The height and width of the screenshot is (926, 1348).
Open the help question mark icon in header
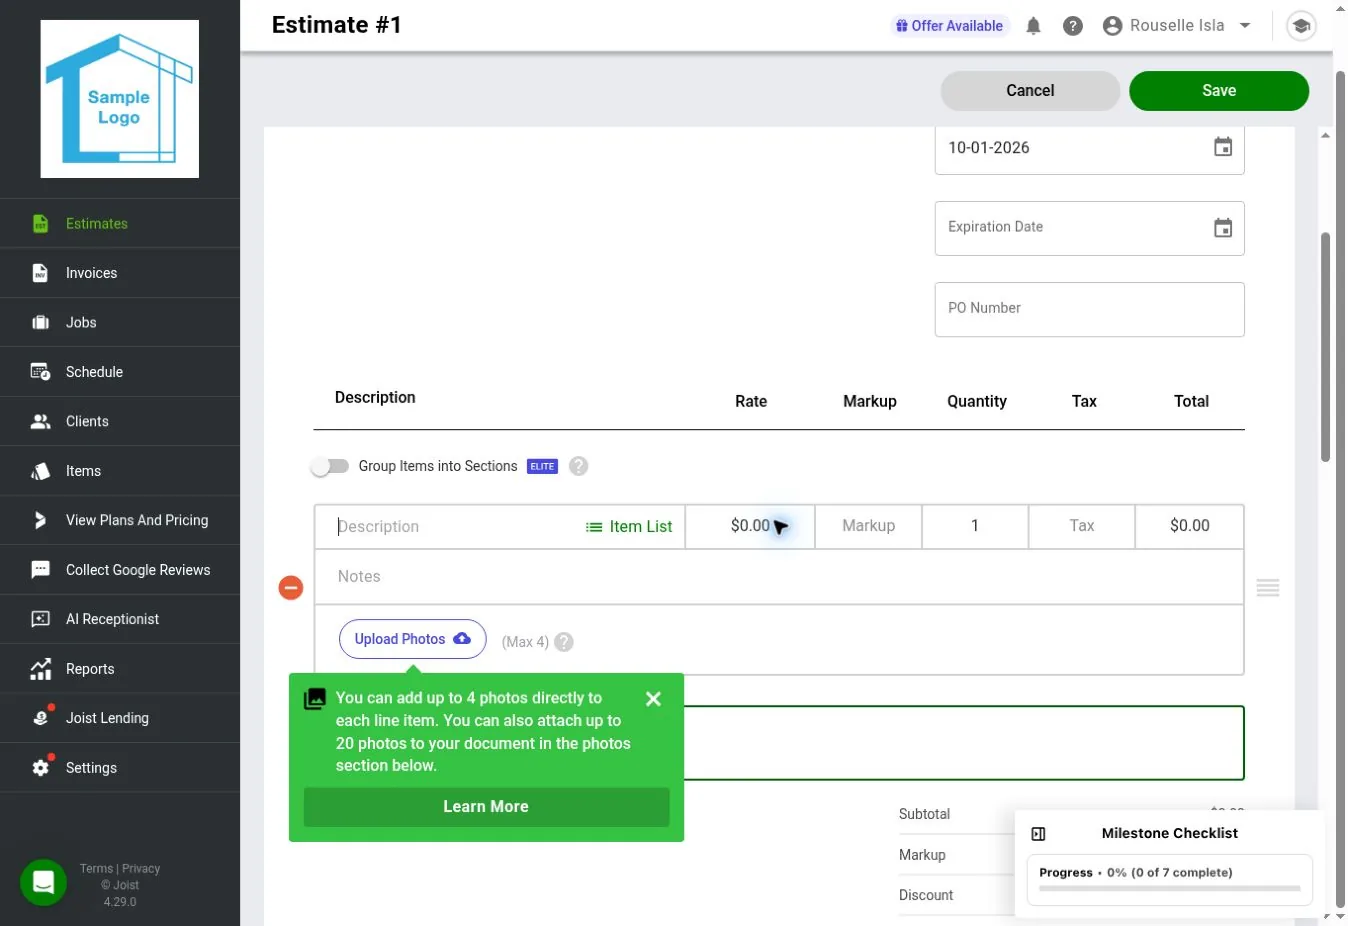(x=1073, y=26)
